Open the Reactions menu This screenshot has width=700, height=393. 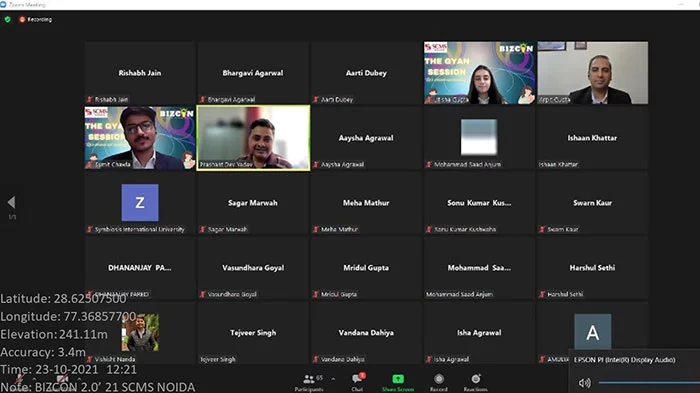pos(475,382)
